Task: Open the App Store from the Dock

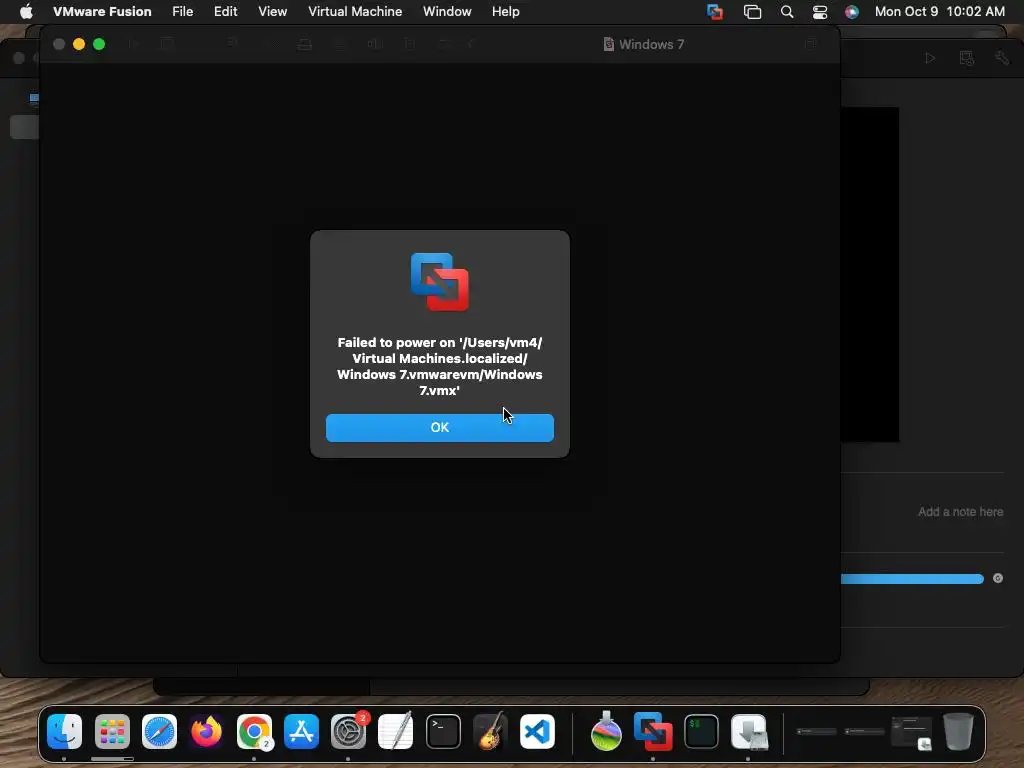Action: [x=301, y=731]
